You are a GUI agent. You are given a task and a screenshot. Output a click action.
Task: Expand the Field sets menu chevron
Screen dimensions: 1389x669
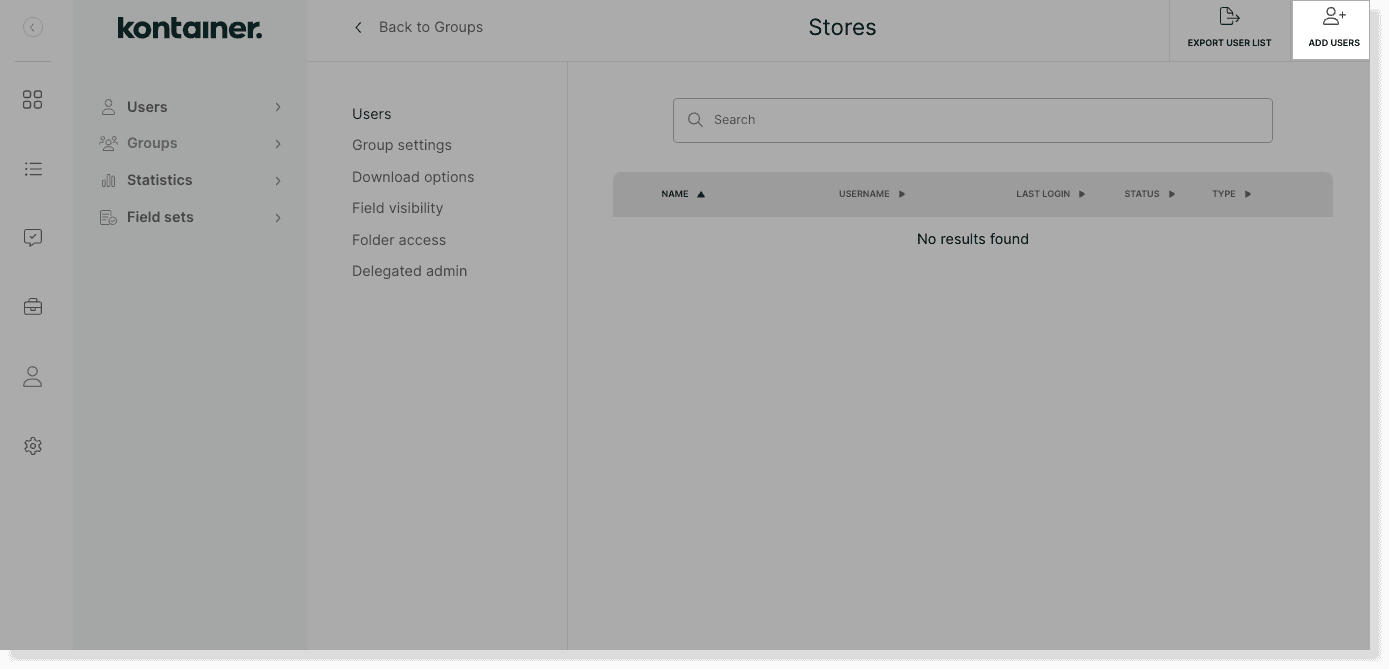278,218
